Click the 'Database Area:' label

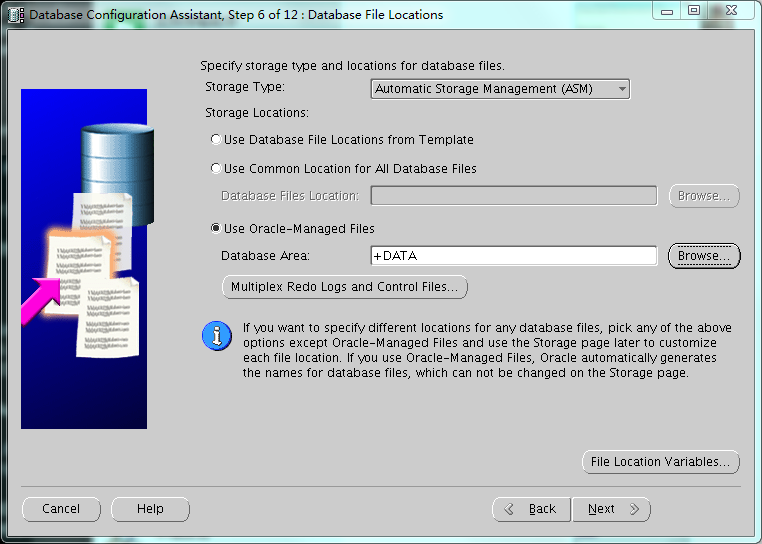[265, 256]
